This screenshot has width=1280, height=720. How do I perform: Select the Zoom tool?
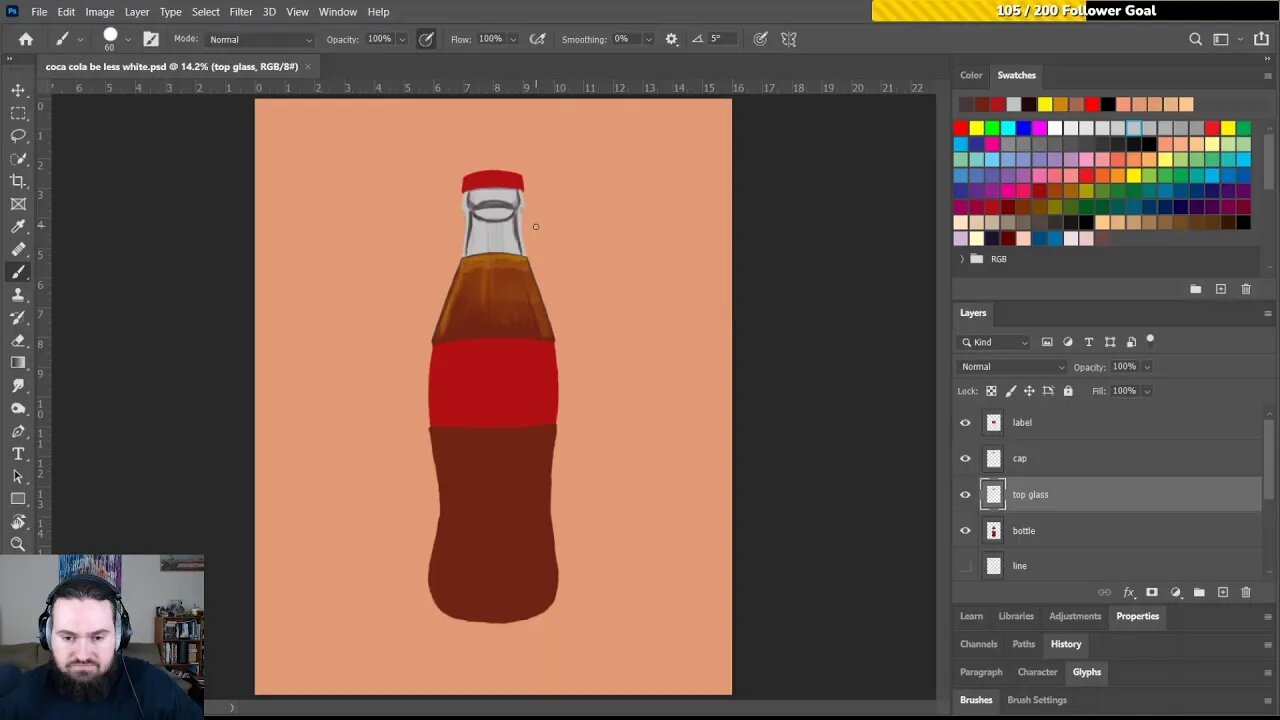click(x=18, y=545)
